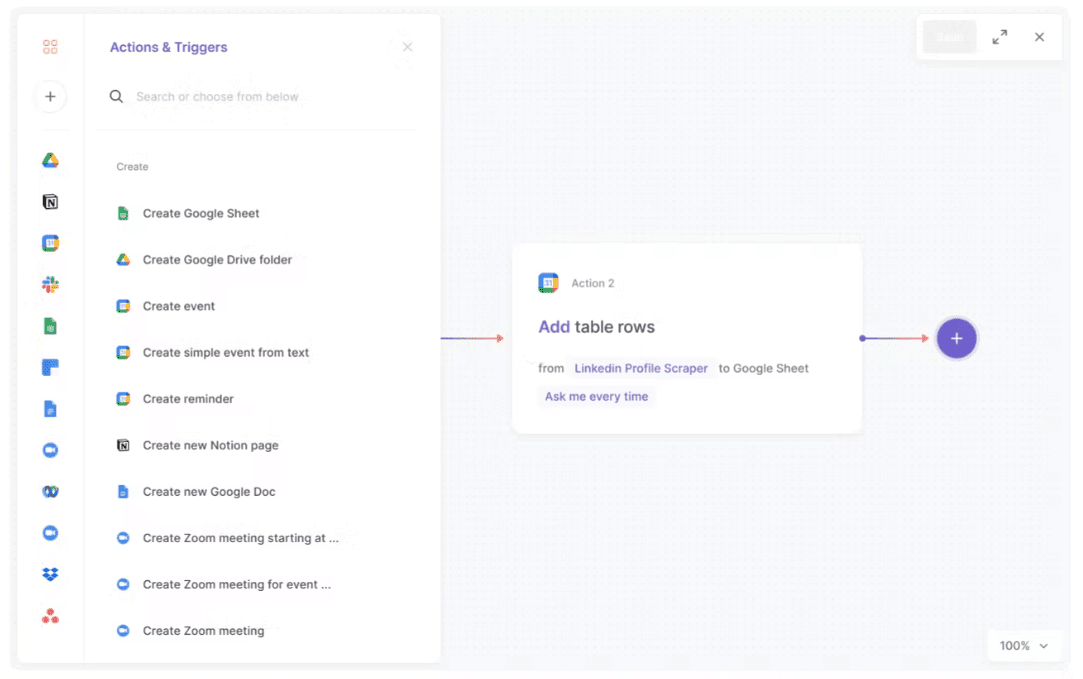1083x679 pixels.
Task: Close the Actions & Triggers panel
Action: pos(407,47)
